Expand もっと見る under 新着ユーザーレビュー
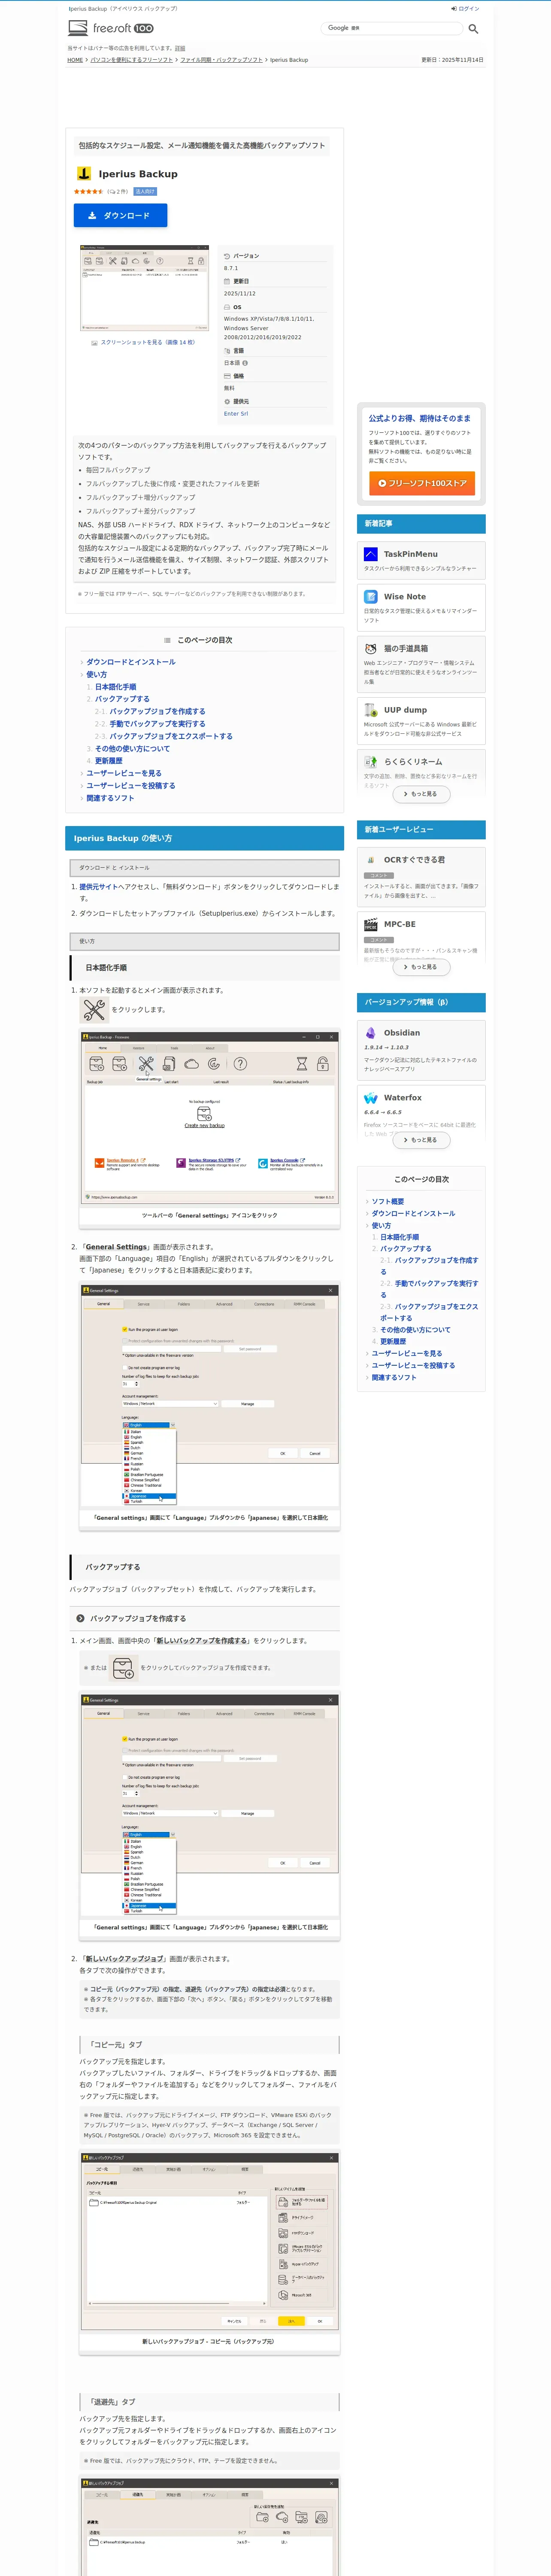Image resolution: width=551 pixels, height=2576 pixels. coord(421,967)
